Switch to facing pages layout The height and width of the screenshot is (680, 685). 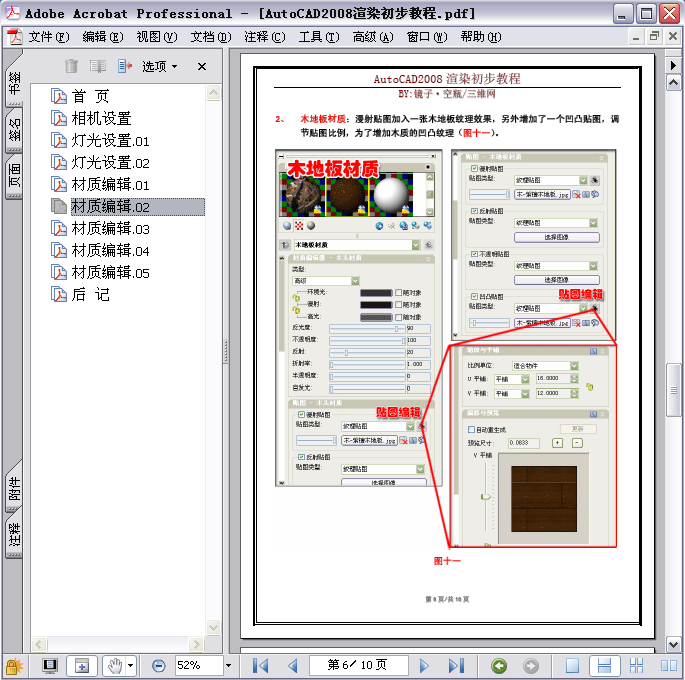pos(669,666)
